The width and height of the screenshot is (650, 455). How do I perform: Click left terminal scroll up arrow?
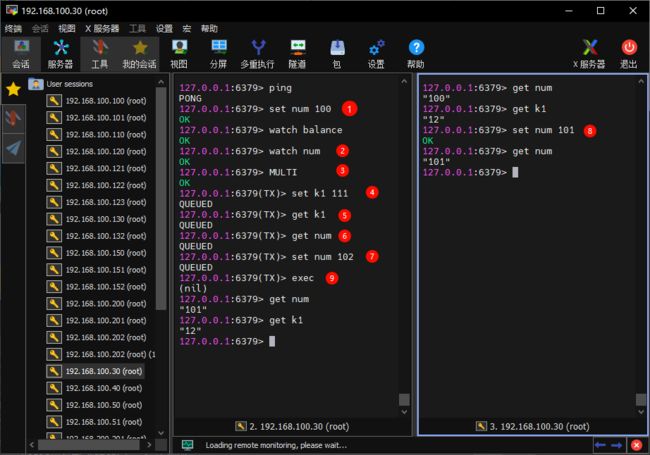click(404, 82)
